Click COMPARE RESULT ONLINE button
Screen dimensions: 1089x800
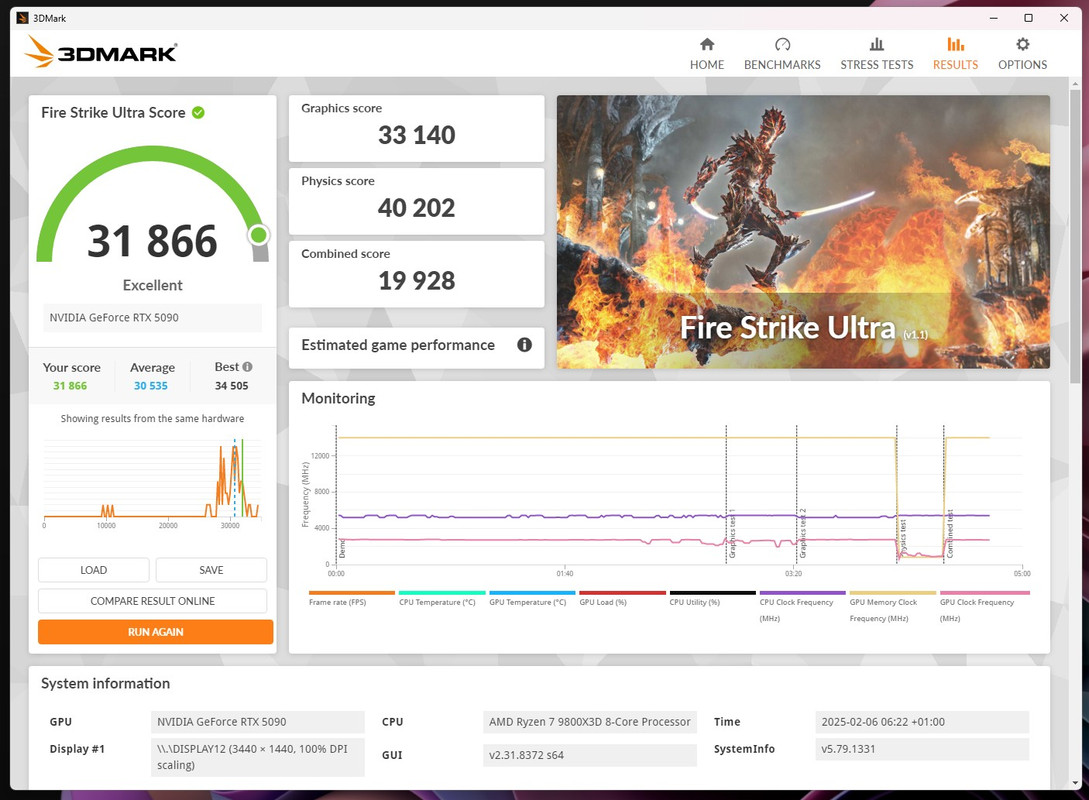click(x=152, y=601)
